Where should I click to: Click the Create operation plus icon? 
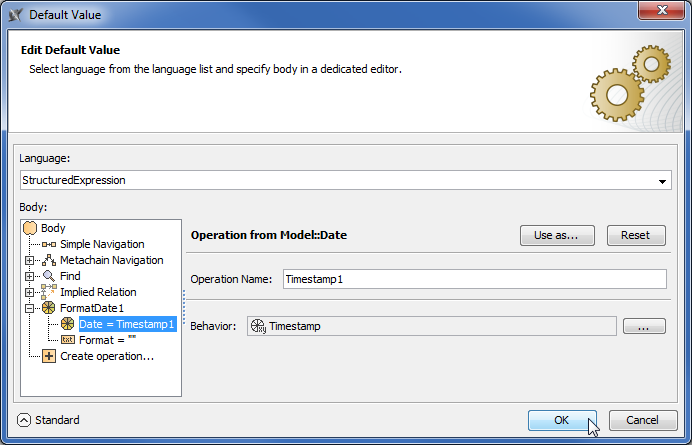click(x=49, y=356)
